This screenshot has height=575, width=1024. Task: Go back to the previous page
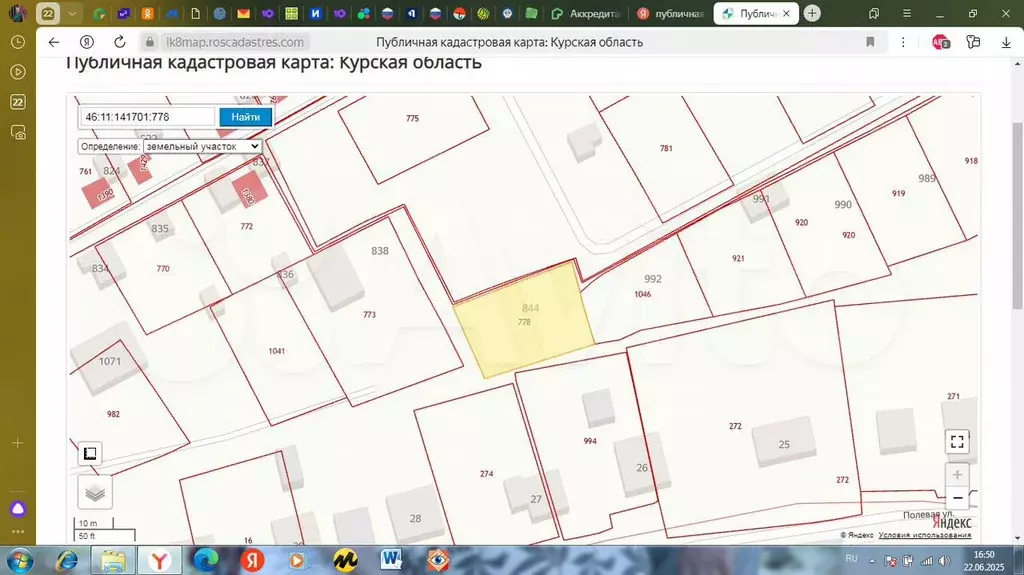(x=54, y=42)
